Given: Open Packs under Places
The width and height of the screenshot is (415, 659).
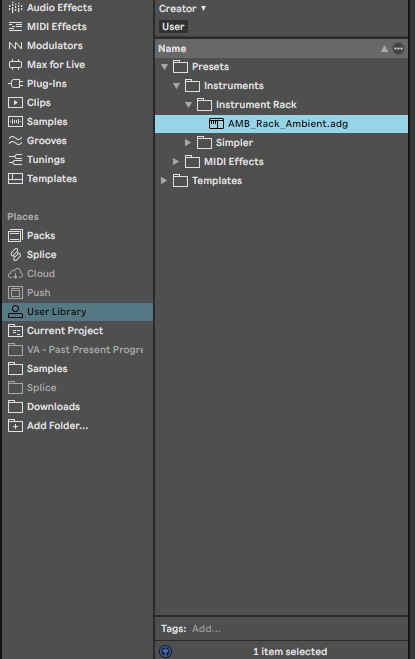Looking at the screenshot, I should (41, 235).
